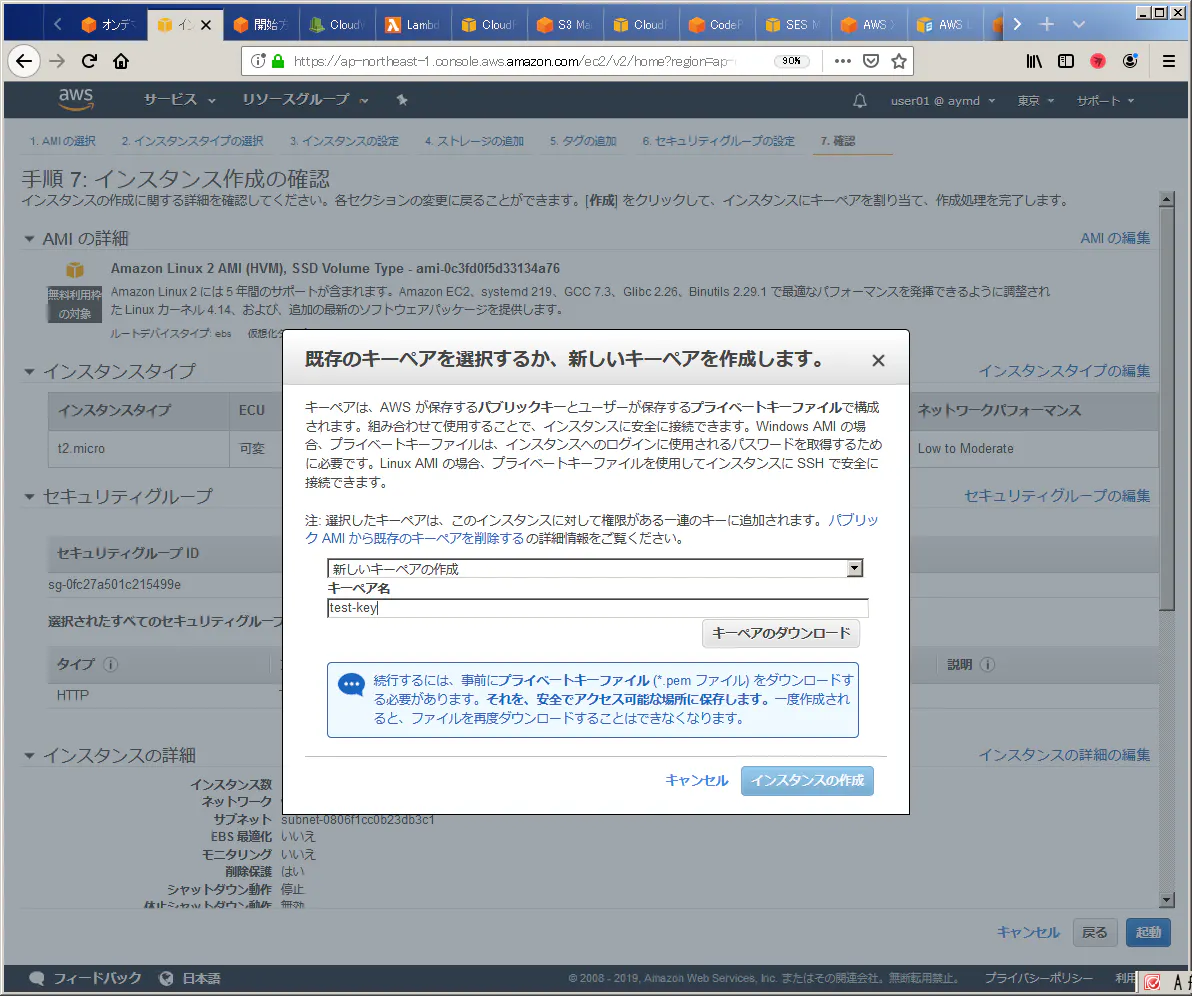Open the notifications bell
Screen dimensions: 1192x996
coord(860,100)
